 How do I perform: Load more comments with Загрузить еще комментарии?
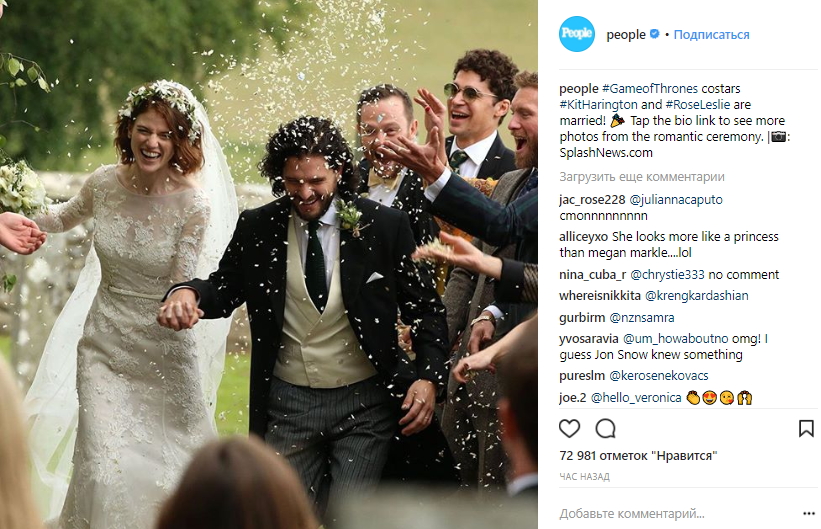point(641,177)
